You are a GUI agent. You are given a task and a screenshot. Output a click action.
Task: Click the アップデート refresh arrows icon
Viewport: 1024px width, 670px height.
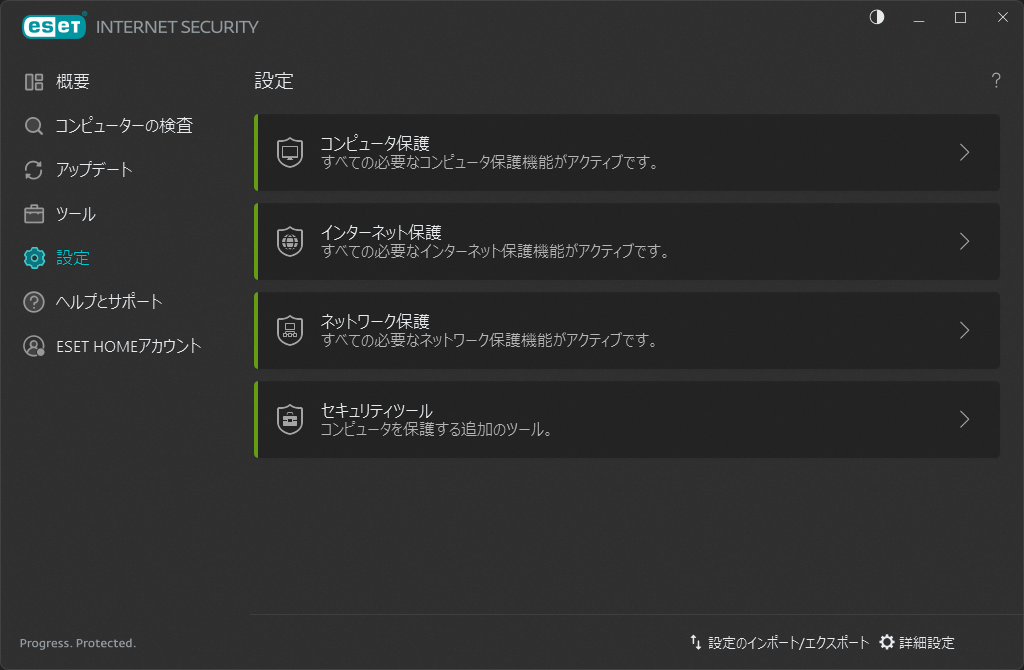coord(34,170)
